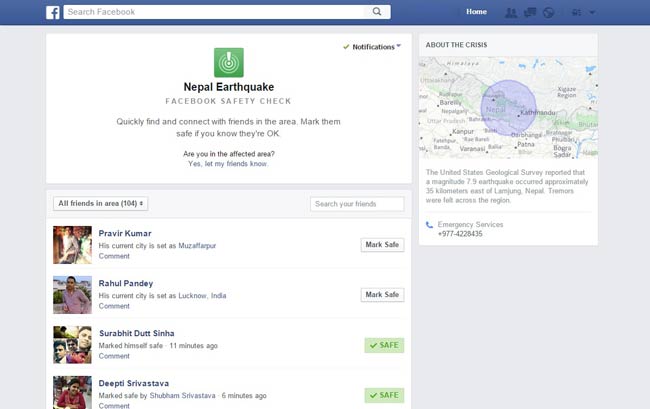
Task: Click the Lucknow, India city link
Action: coord(202,296)
